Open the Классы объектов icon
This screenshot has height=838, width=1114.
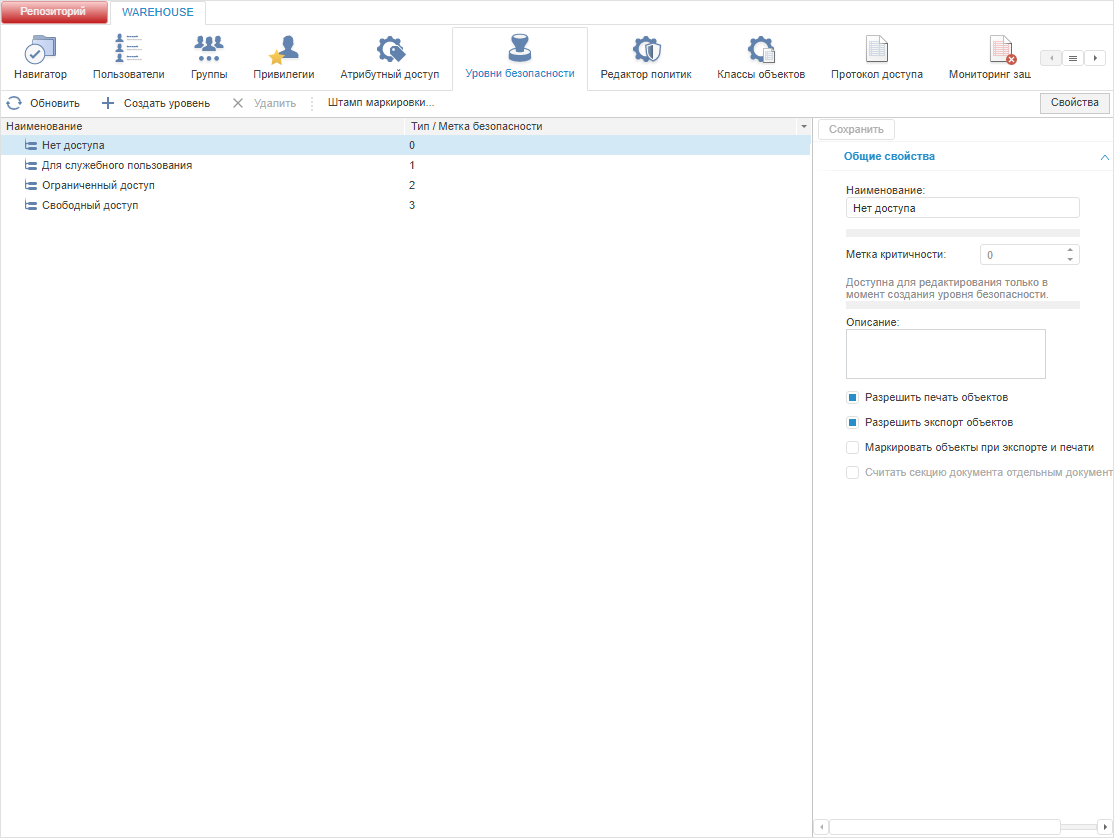pos(761,50)
